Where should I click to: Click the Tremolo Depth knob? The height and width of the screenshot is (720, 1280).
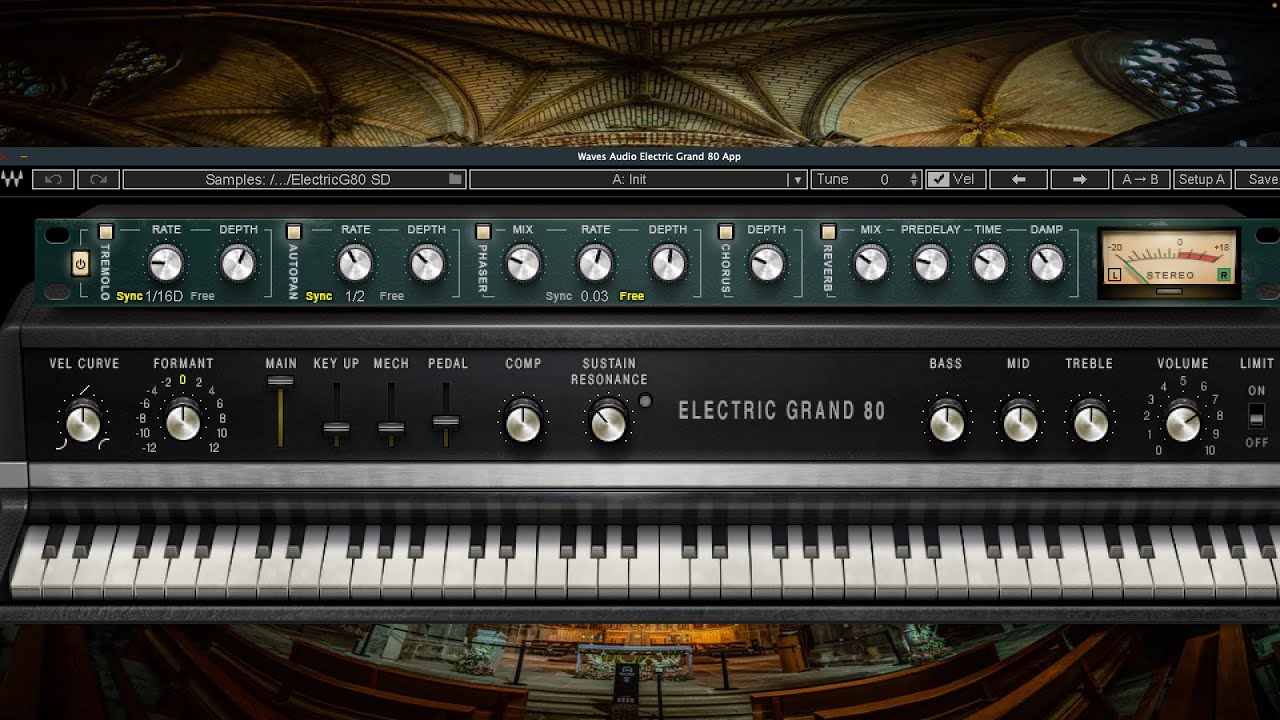click(238, 264)
